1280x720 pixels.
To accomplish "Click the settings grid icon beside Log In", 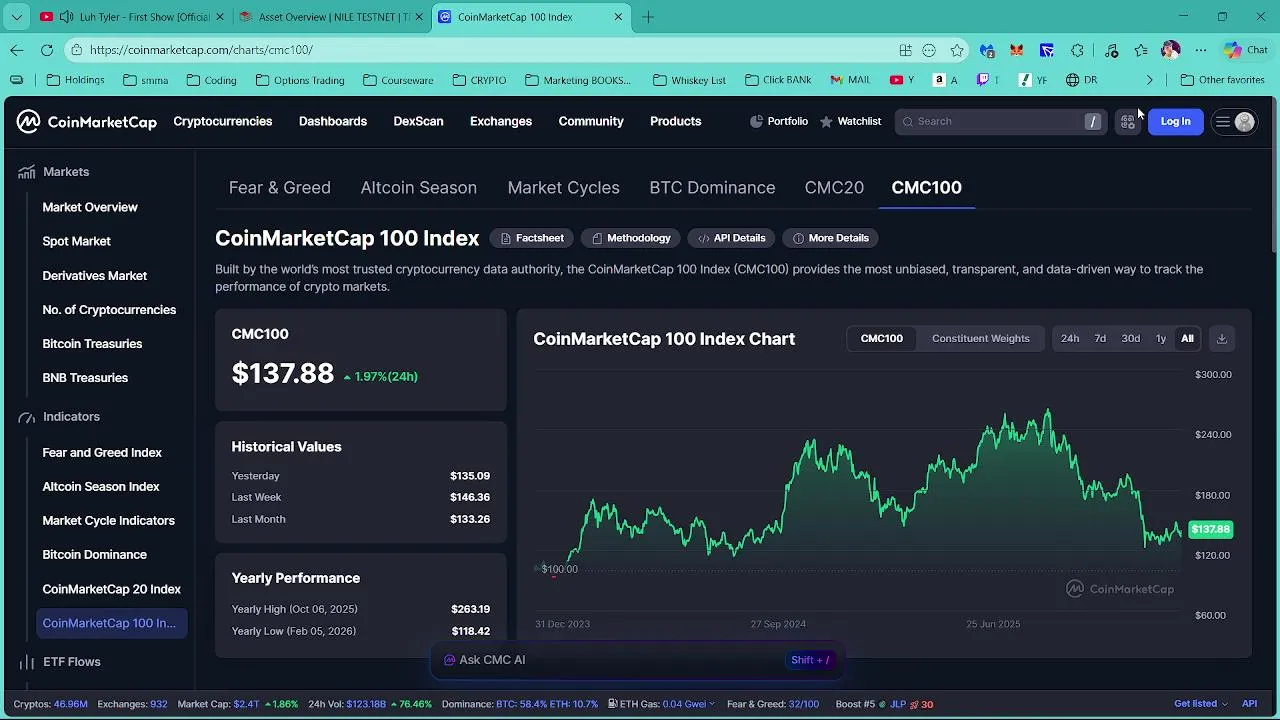I will tap(1128, 121).
